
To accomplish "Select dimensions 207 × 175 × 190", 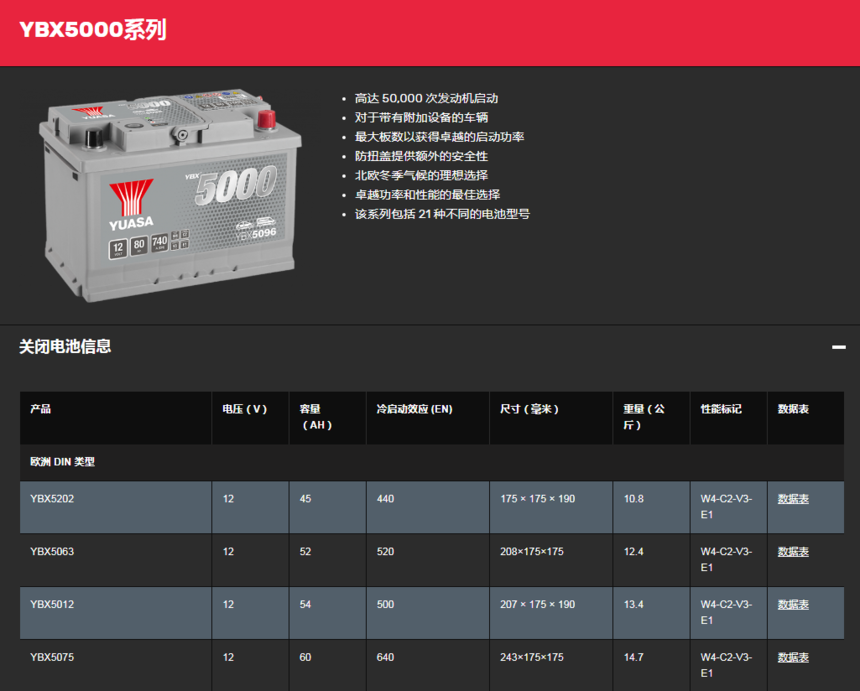I will (538, 604).
